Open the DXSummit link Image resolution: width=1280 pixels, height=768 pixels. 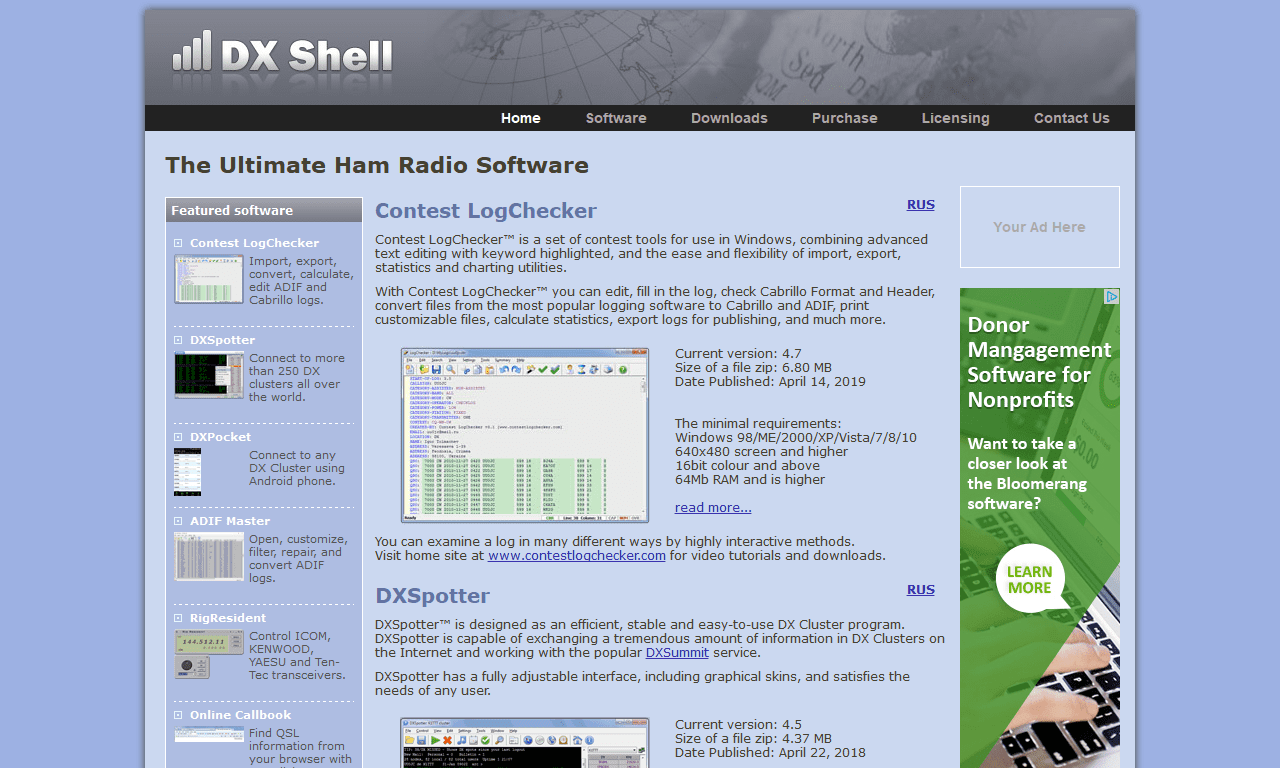coord(677,653)
